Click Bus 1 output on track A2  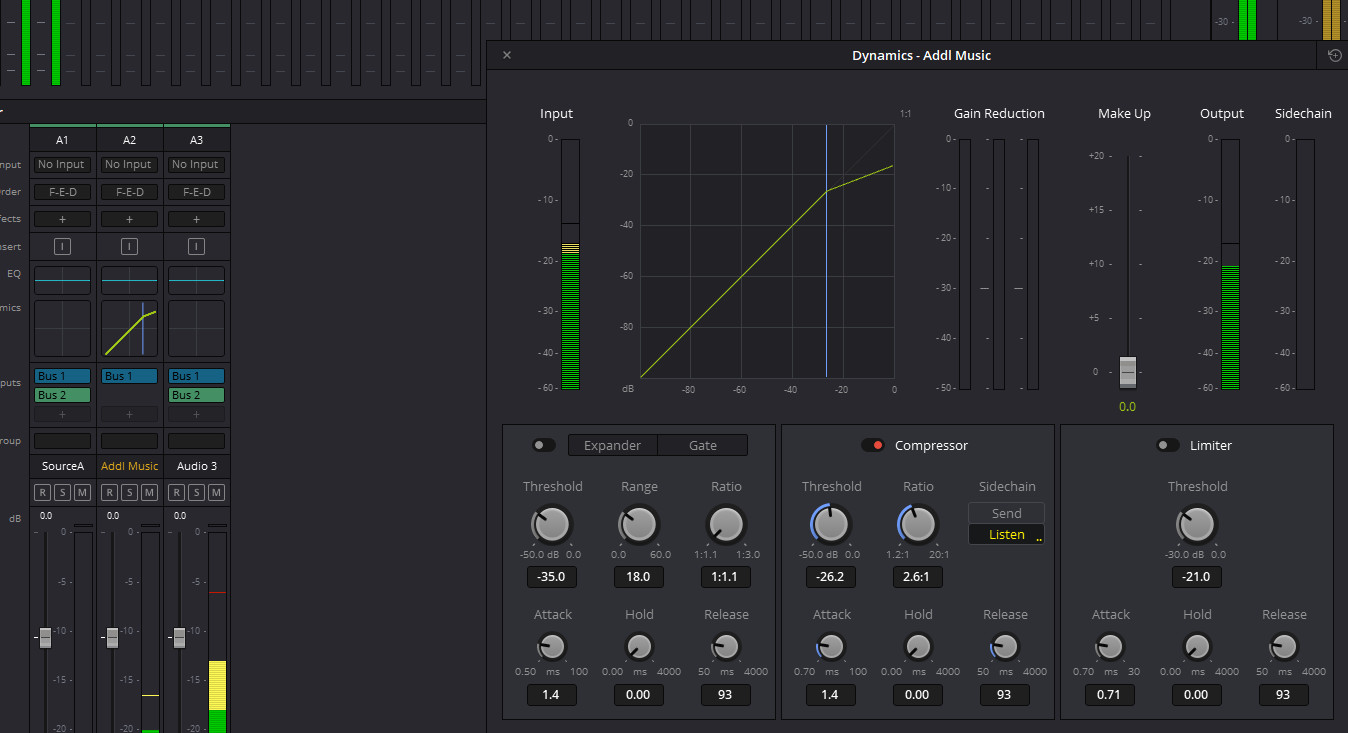129,376
